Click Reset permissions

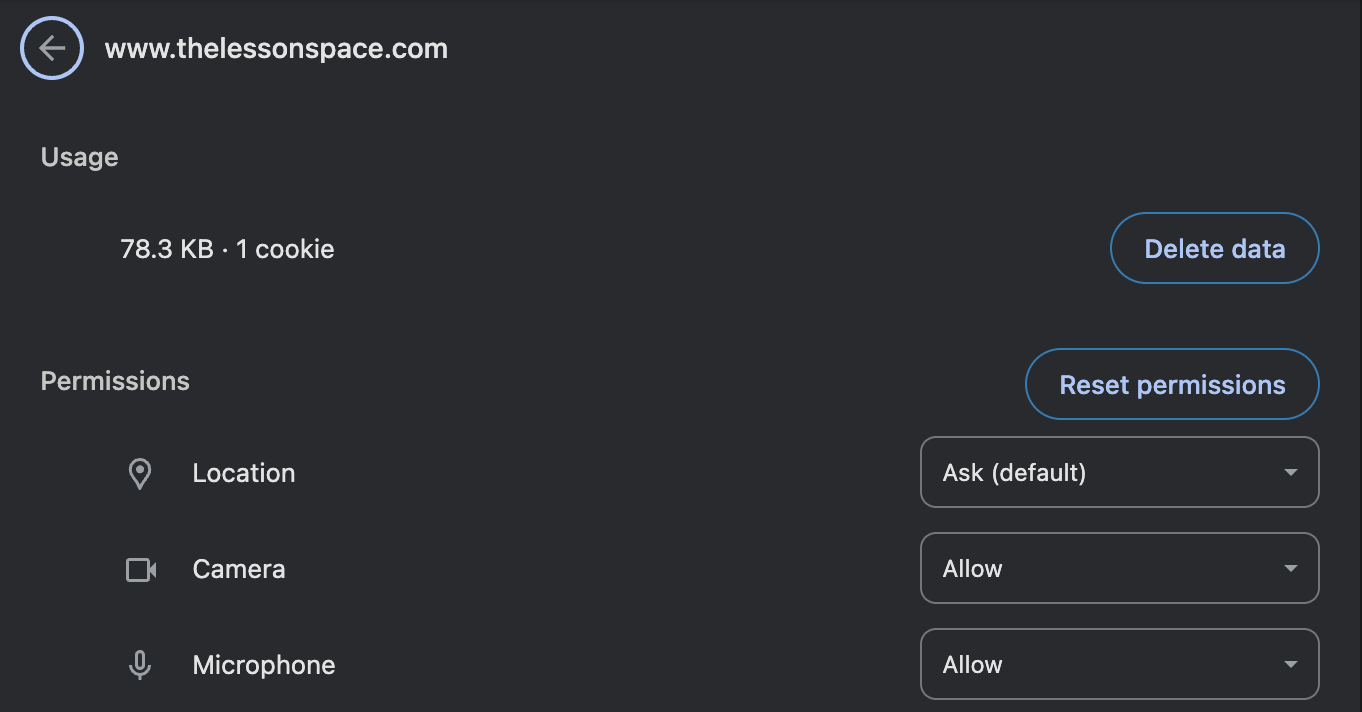[x=1172, y=384]
